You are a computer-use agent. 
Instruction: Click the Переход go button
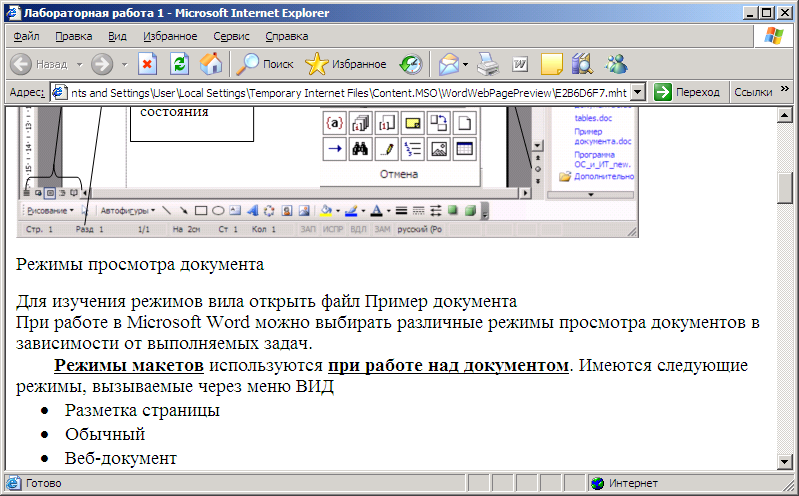click(x=687, y=92)
